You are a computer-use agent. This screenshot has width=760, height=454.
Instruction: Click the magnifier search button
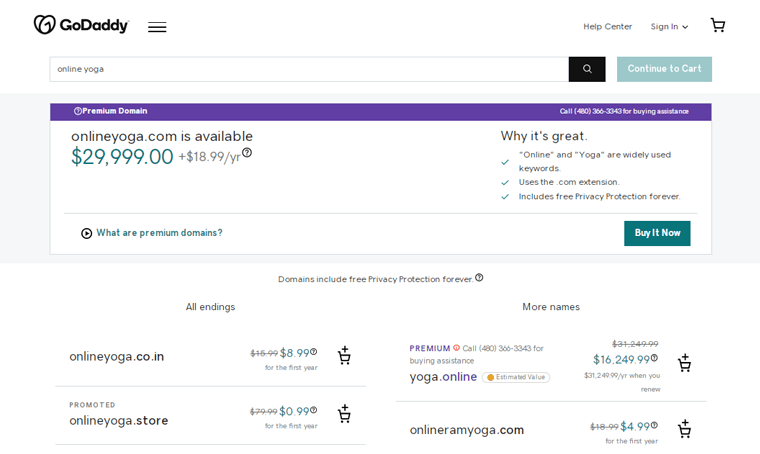point(587,69)
